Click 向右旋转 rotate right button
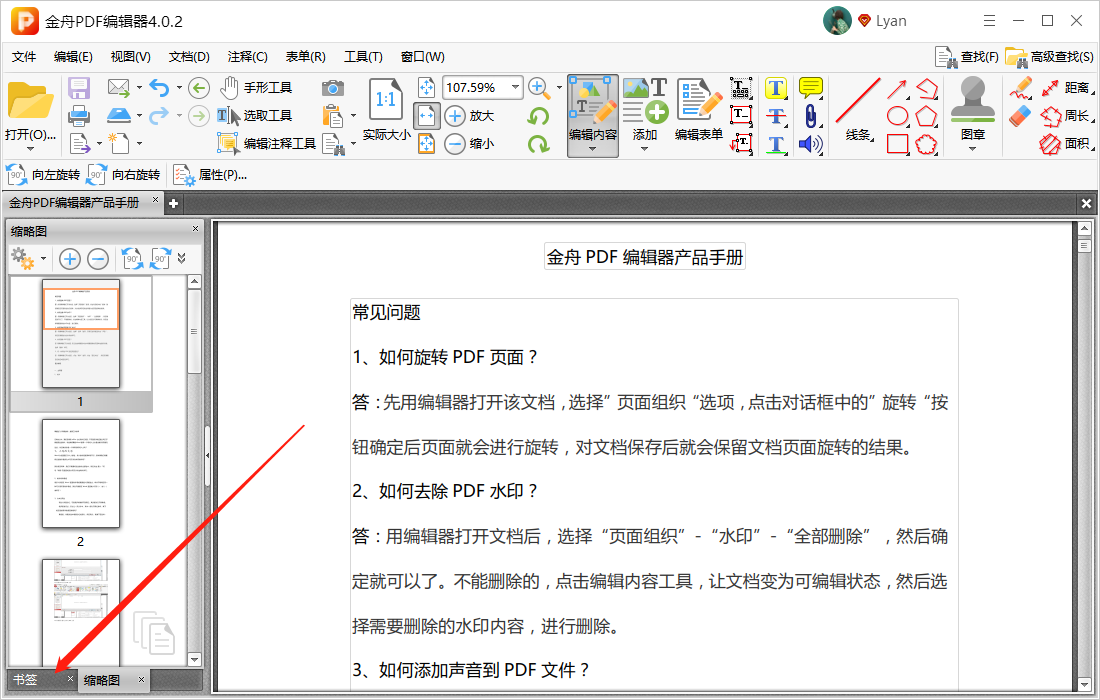This screenshot has height=700, width=1100. coord(123,175)
